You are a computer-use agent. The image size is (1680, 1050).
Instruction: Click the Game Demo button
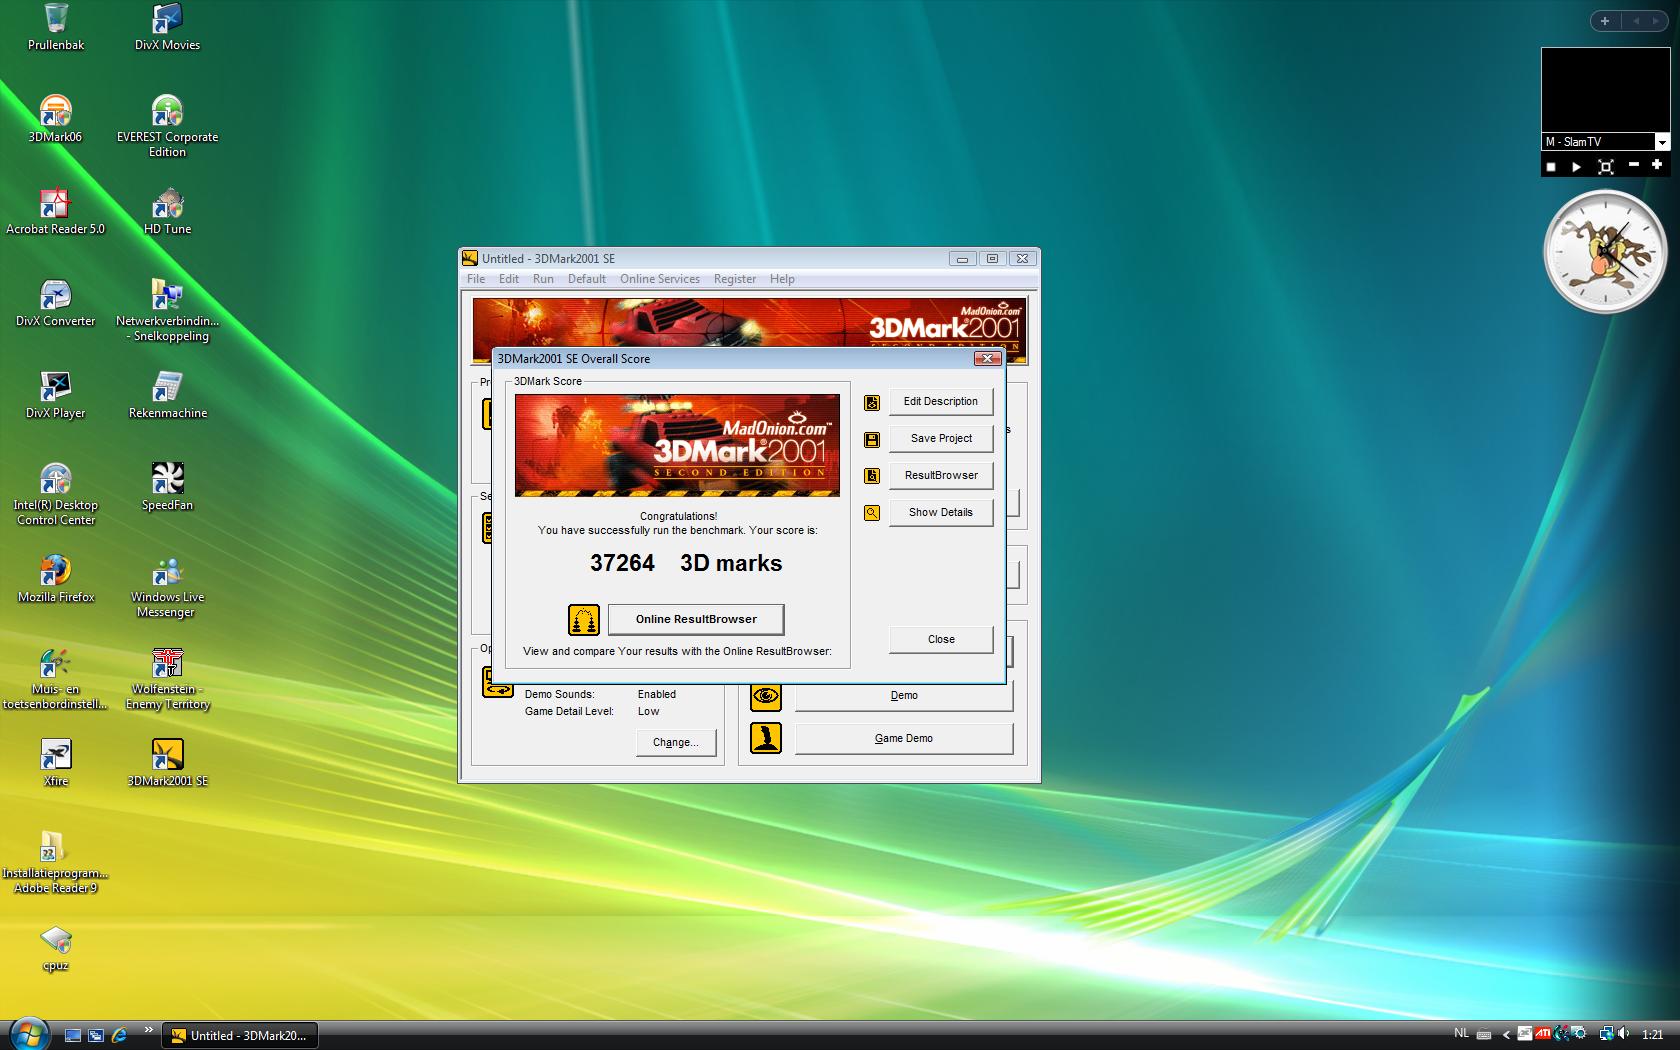coord(904,738)
